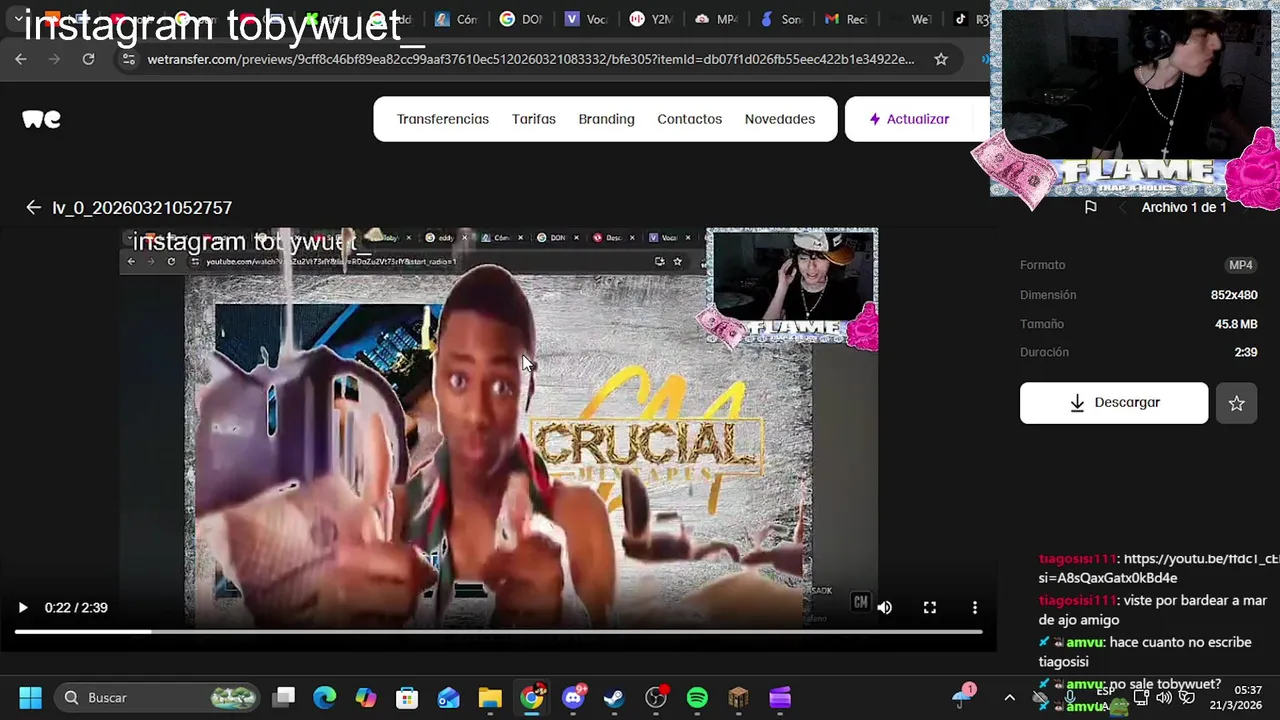
Task: Open Outlook from the taskbar
Action: click(448, 698)
